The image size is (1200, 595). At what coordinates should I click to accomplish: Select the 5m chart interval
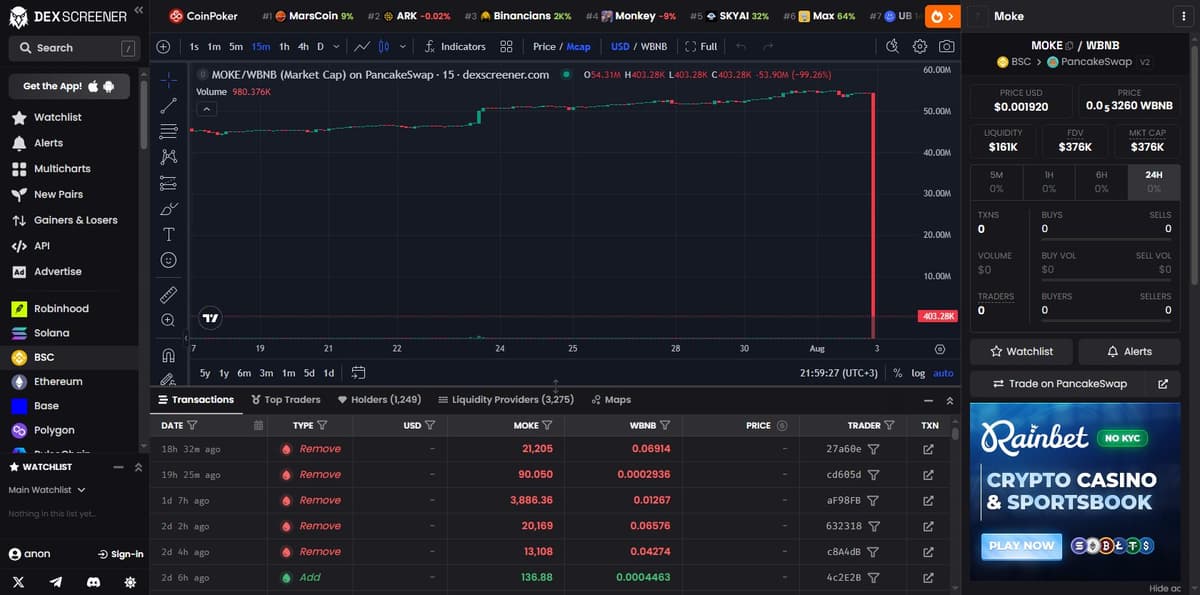[236, 47]
